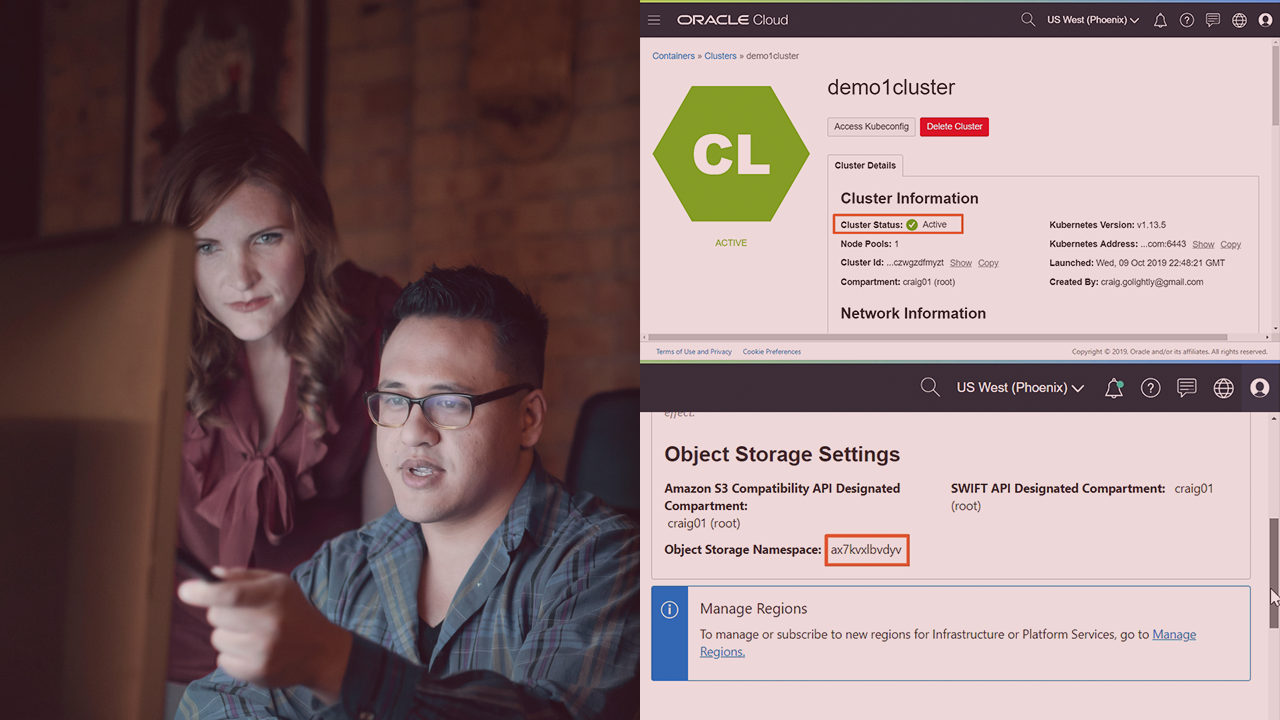
Task: Open the user profile avatar in top header
Action: coord(1265,20)
